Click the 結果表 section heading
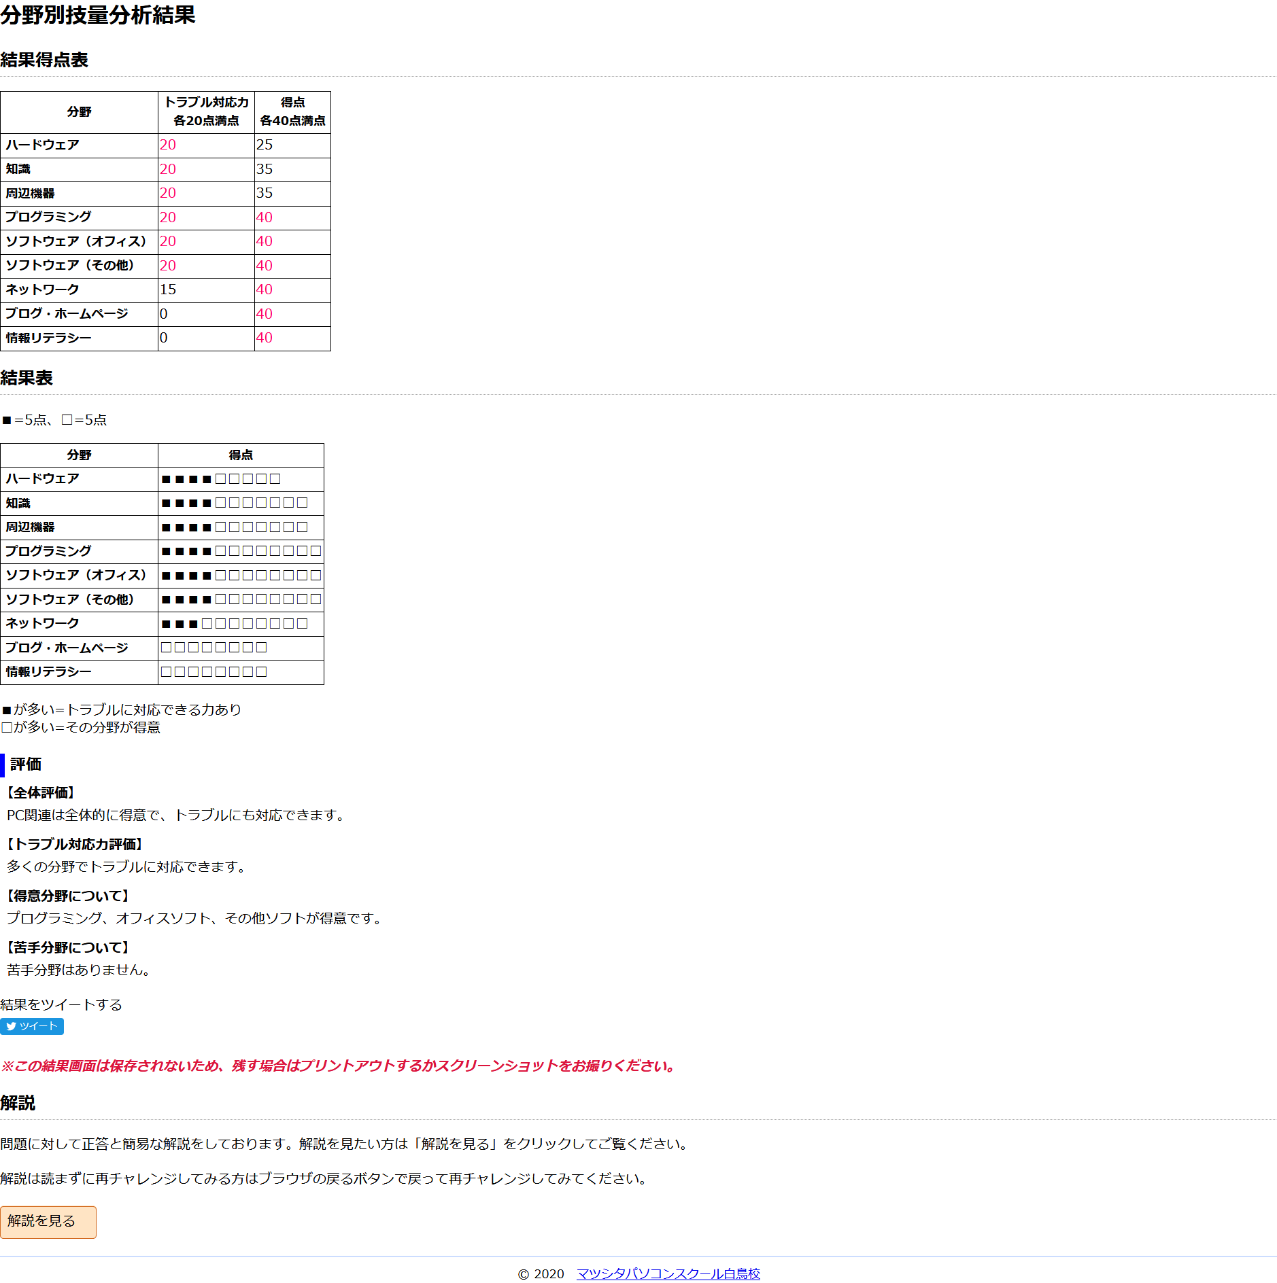 (27, 378)
